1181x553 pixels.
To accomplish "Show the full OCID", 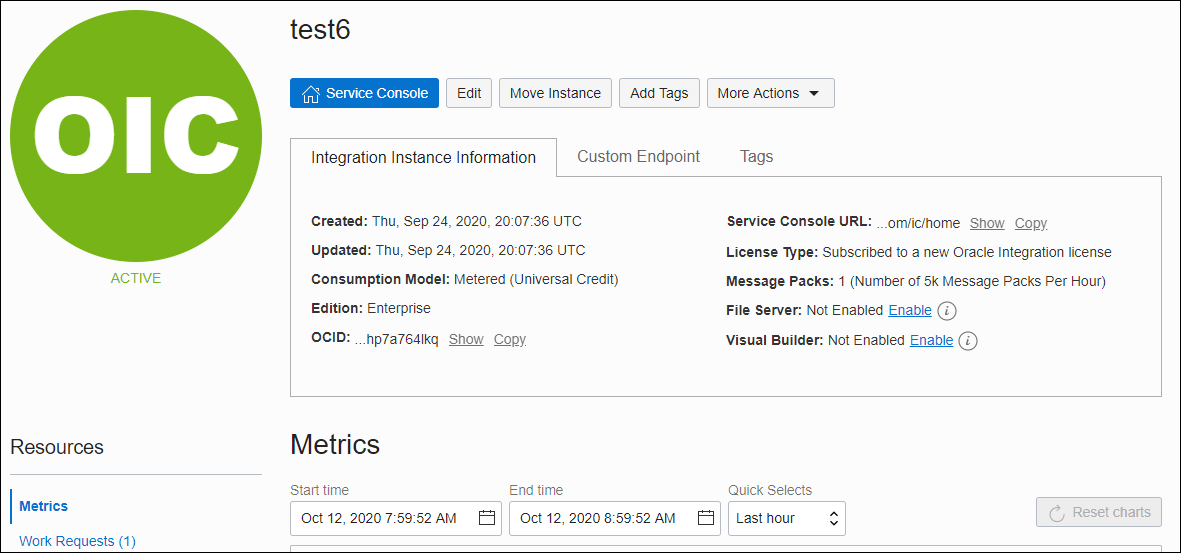I will point(466,339).
